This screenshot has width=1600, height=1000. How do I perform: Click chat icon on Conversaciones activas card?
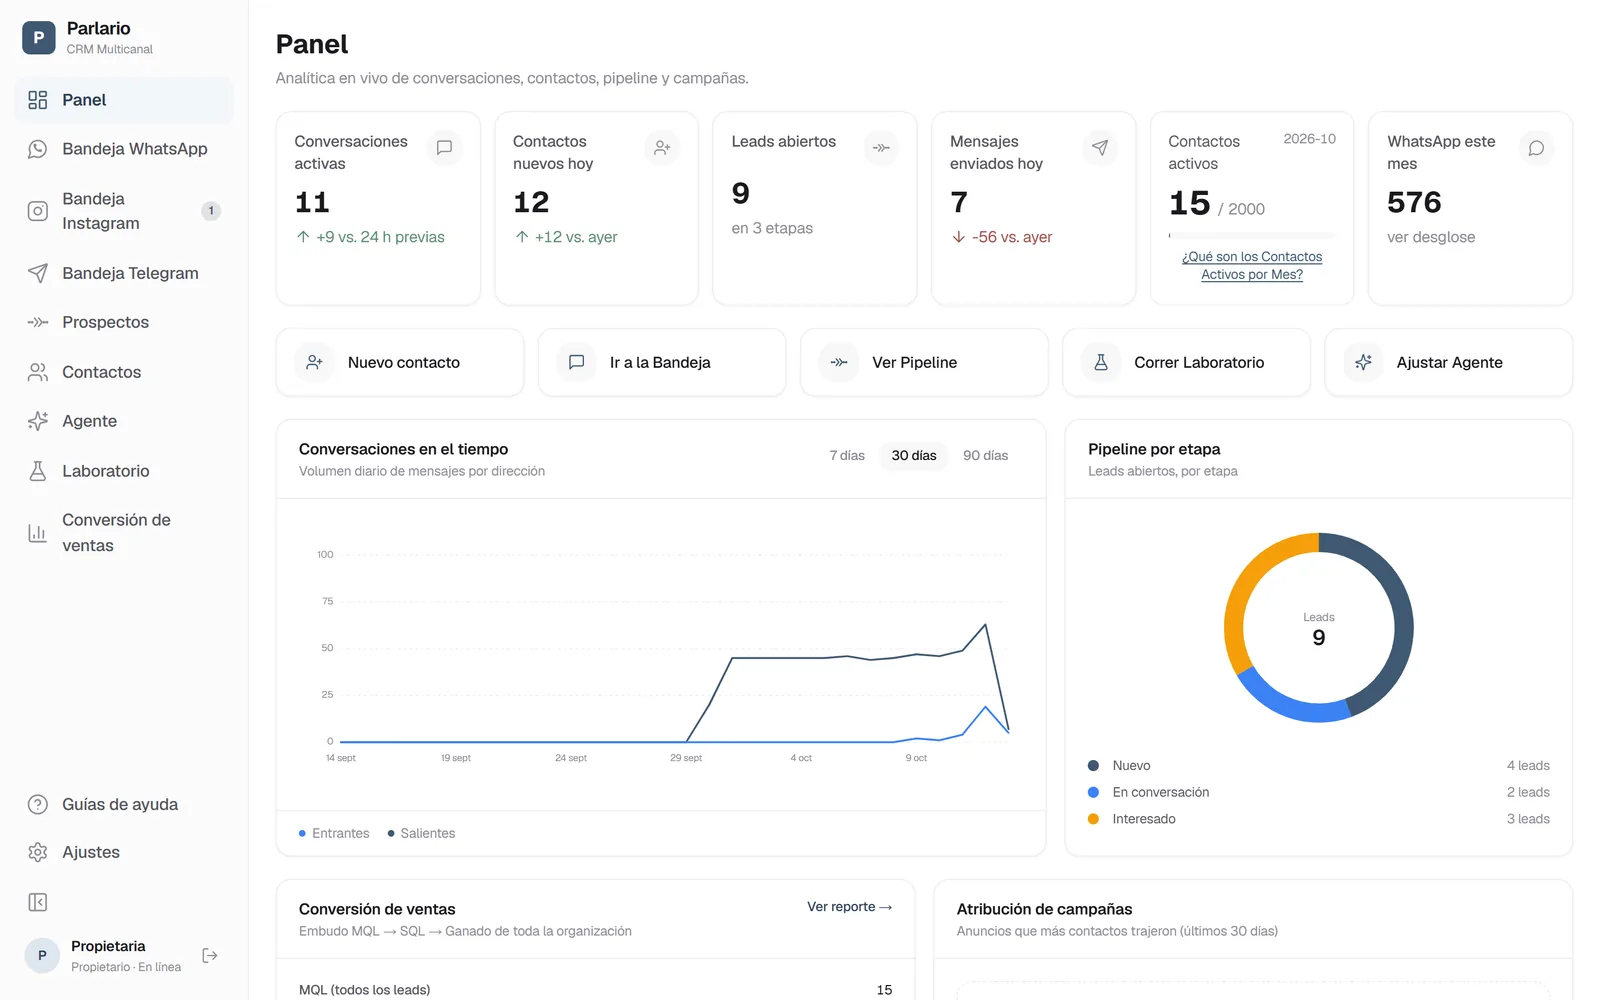click(445, 148)
